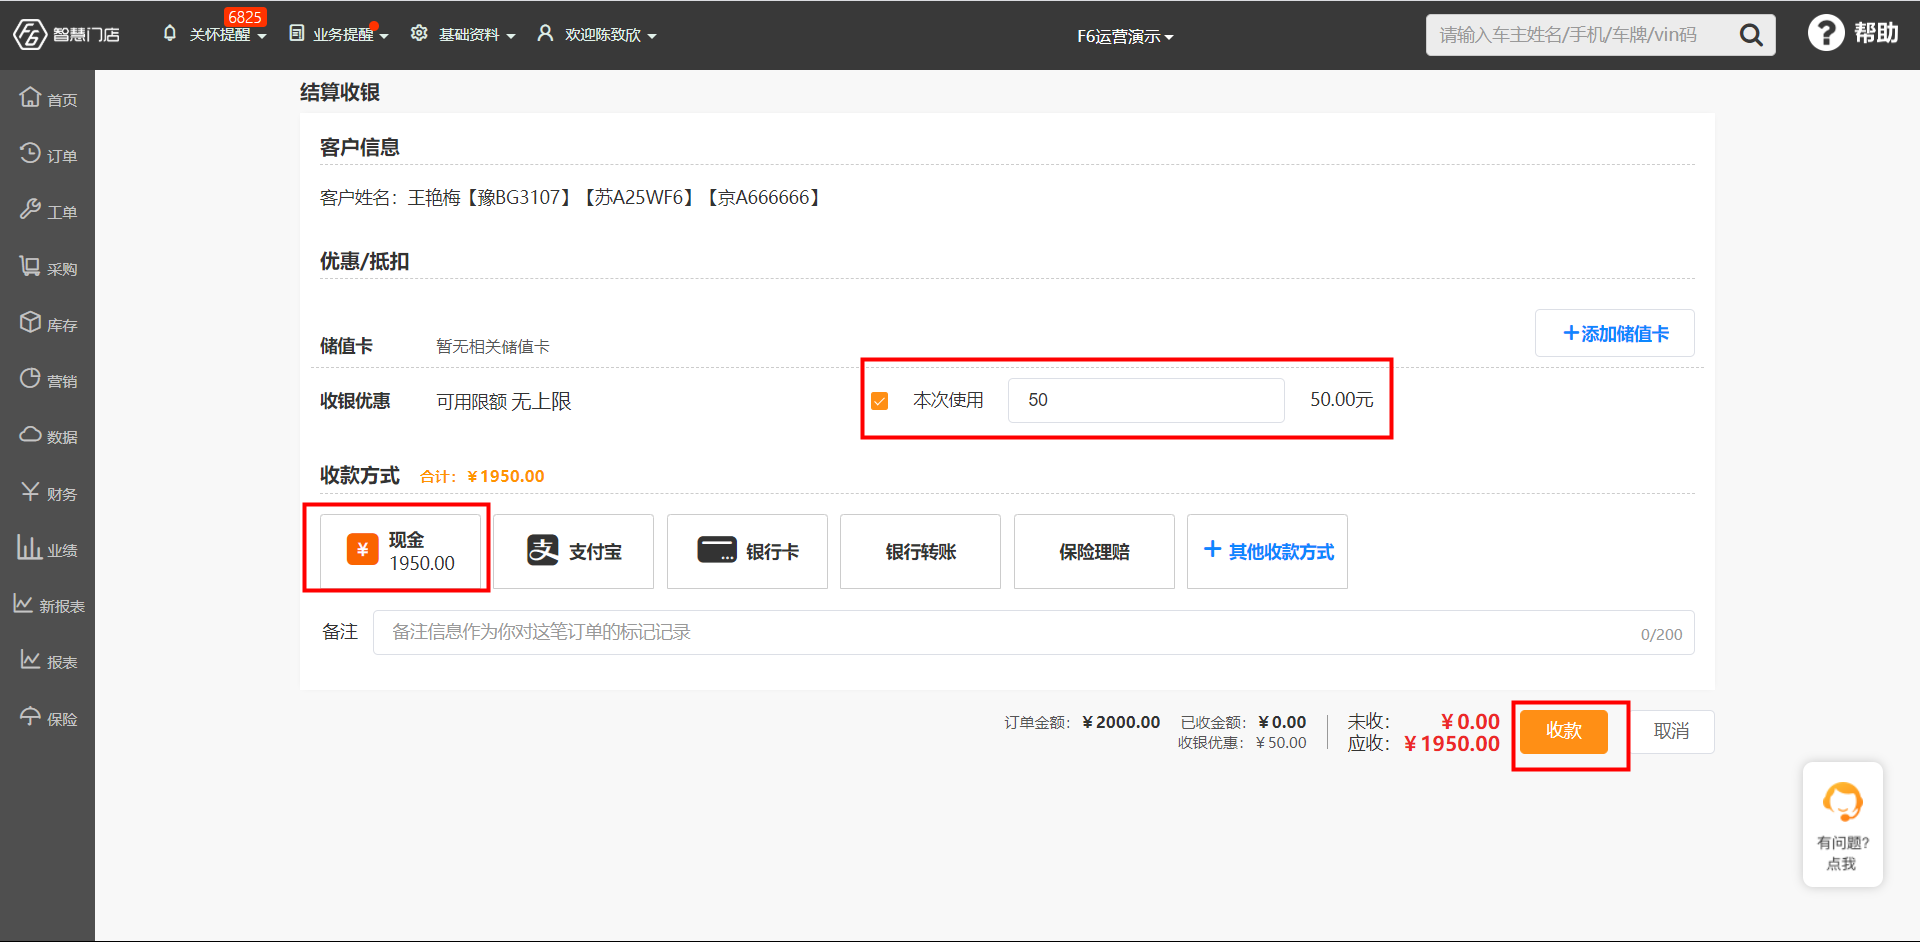The height and width of the screenshot is (942, 1920).
Task: Click the orange 收款 button
Action: click(x=1564, y=731)
